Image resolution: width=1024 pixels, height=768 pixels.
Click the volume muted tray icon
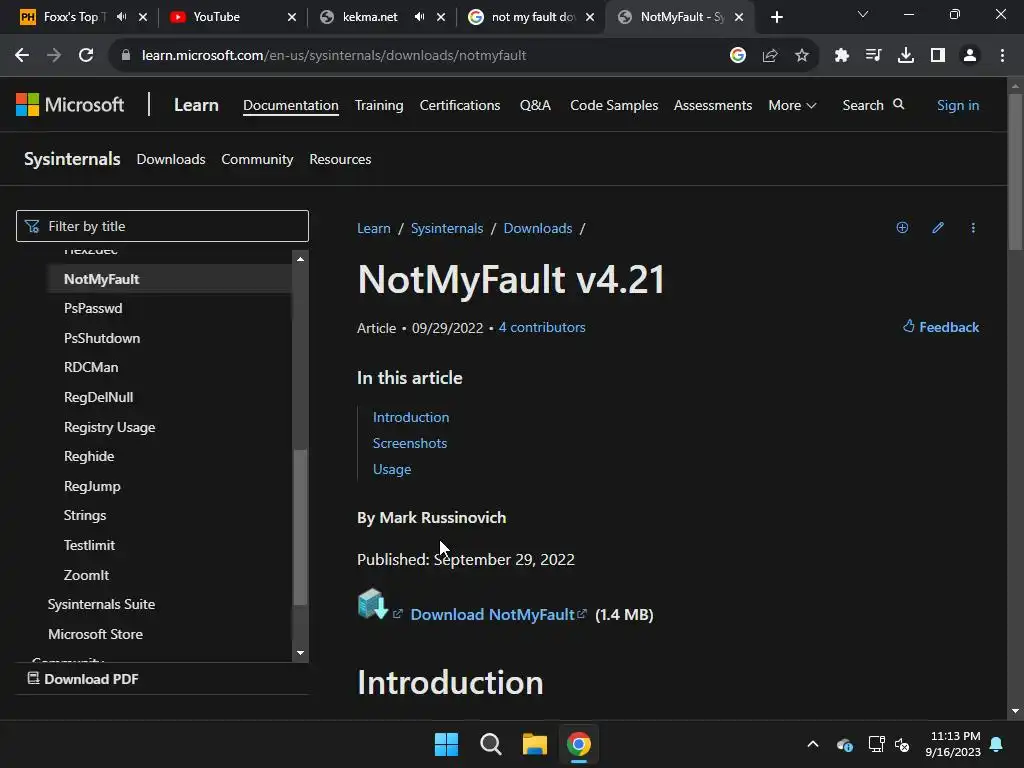point(903,744)
